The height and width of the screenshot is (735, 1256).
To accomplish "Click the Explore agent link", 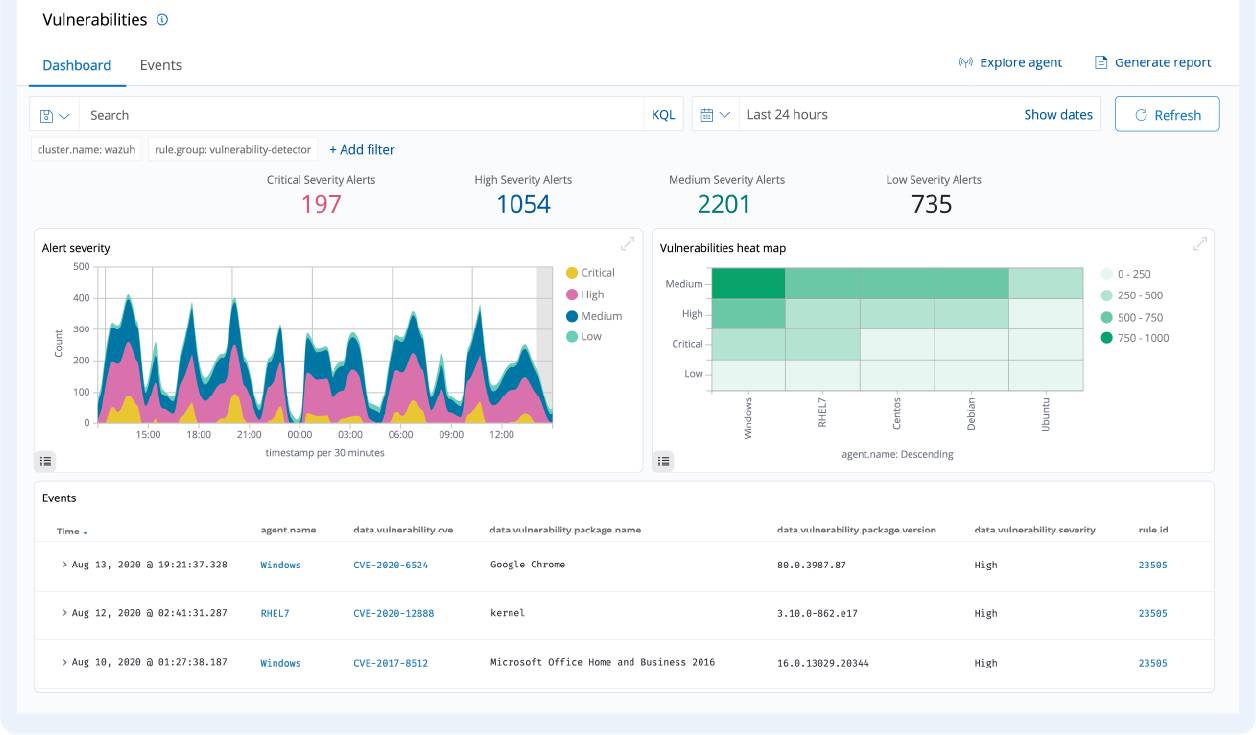I will click(x=1010, y=62).
